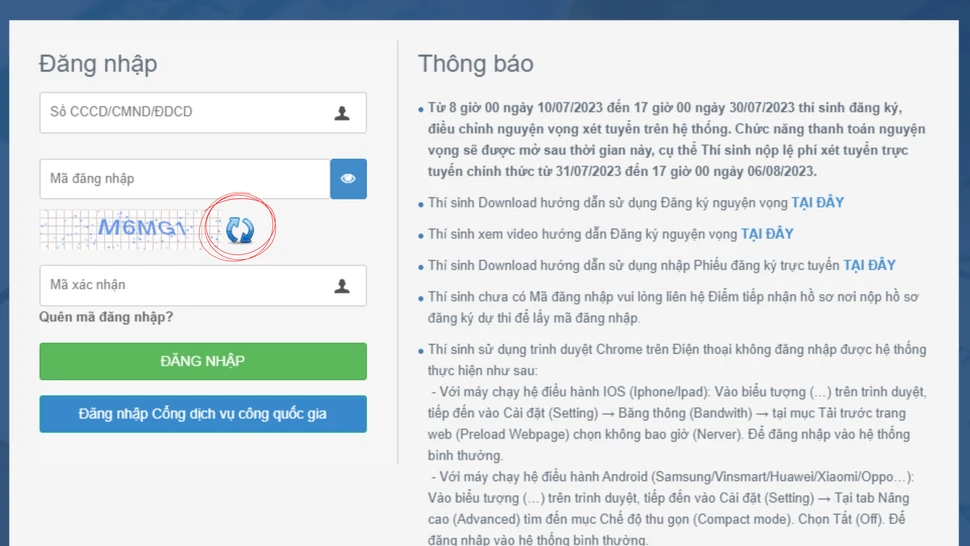Open TẠI ĐÂY link for Phiếu đăng ký trực tuyến
This screenshot has height=546, width=970.
coord(869,265)
